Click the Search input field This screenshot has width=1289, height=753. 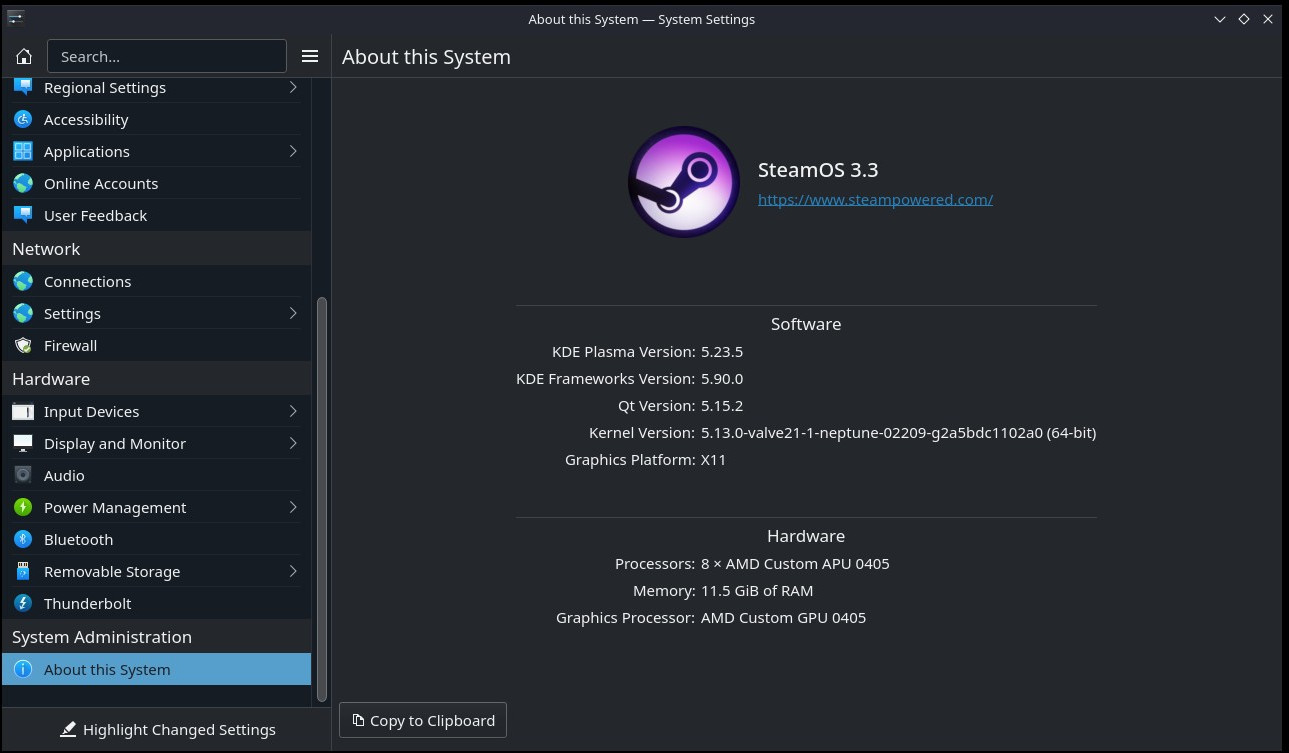[x=167, y=56]
